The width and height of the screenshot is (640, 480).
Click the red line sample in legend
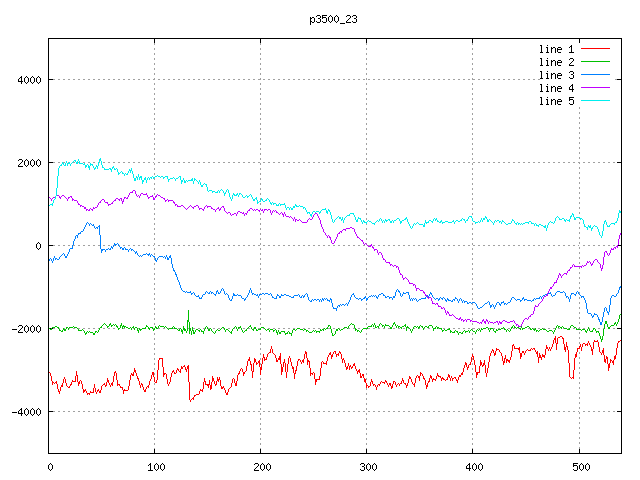(x=595, y=49)
